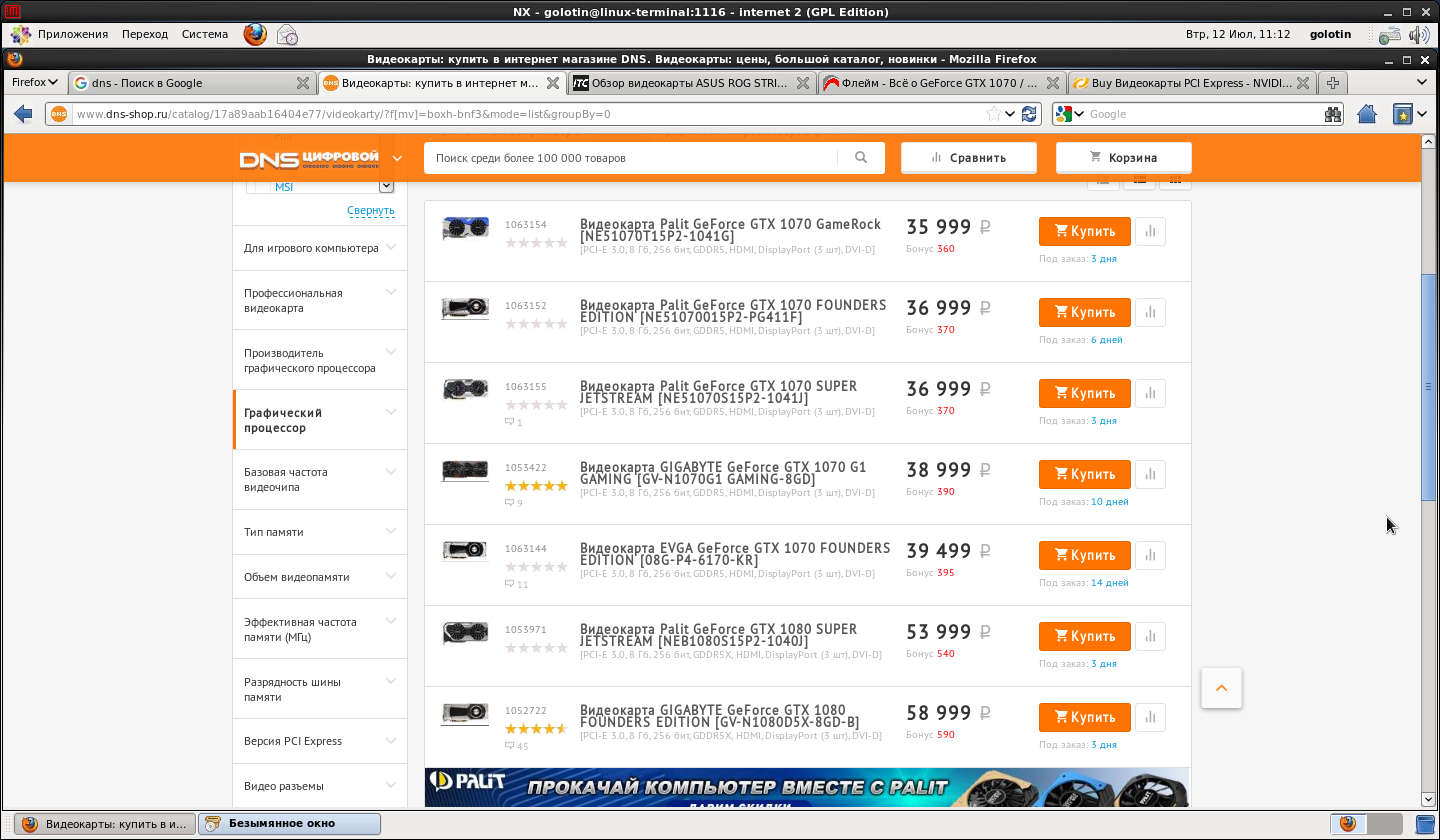Open the 'Переход' panel menu
1440x840 pixels.
(x=145, y=34)
